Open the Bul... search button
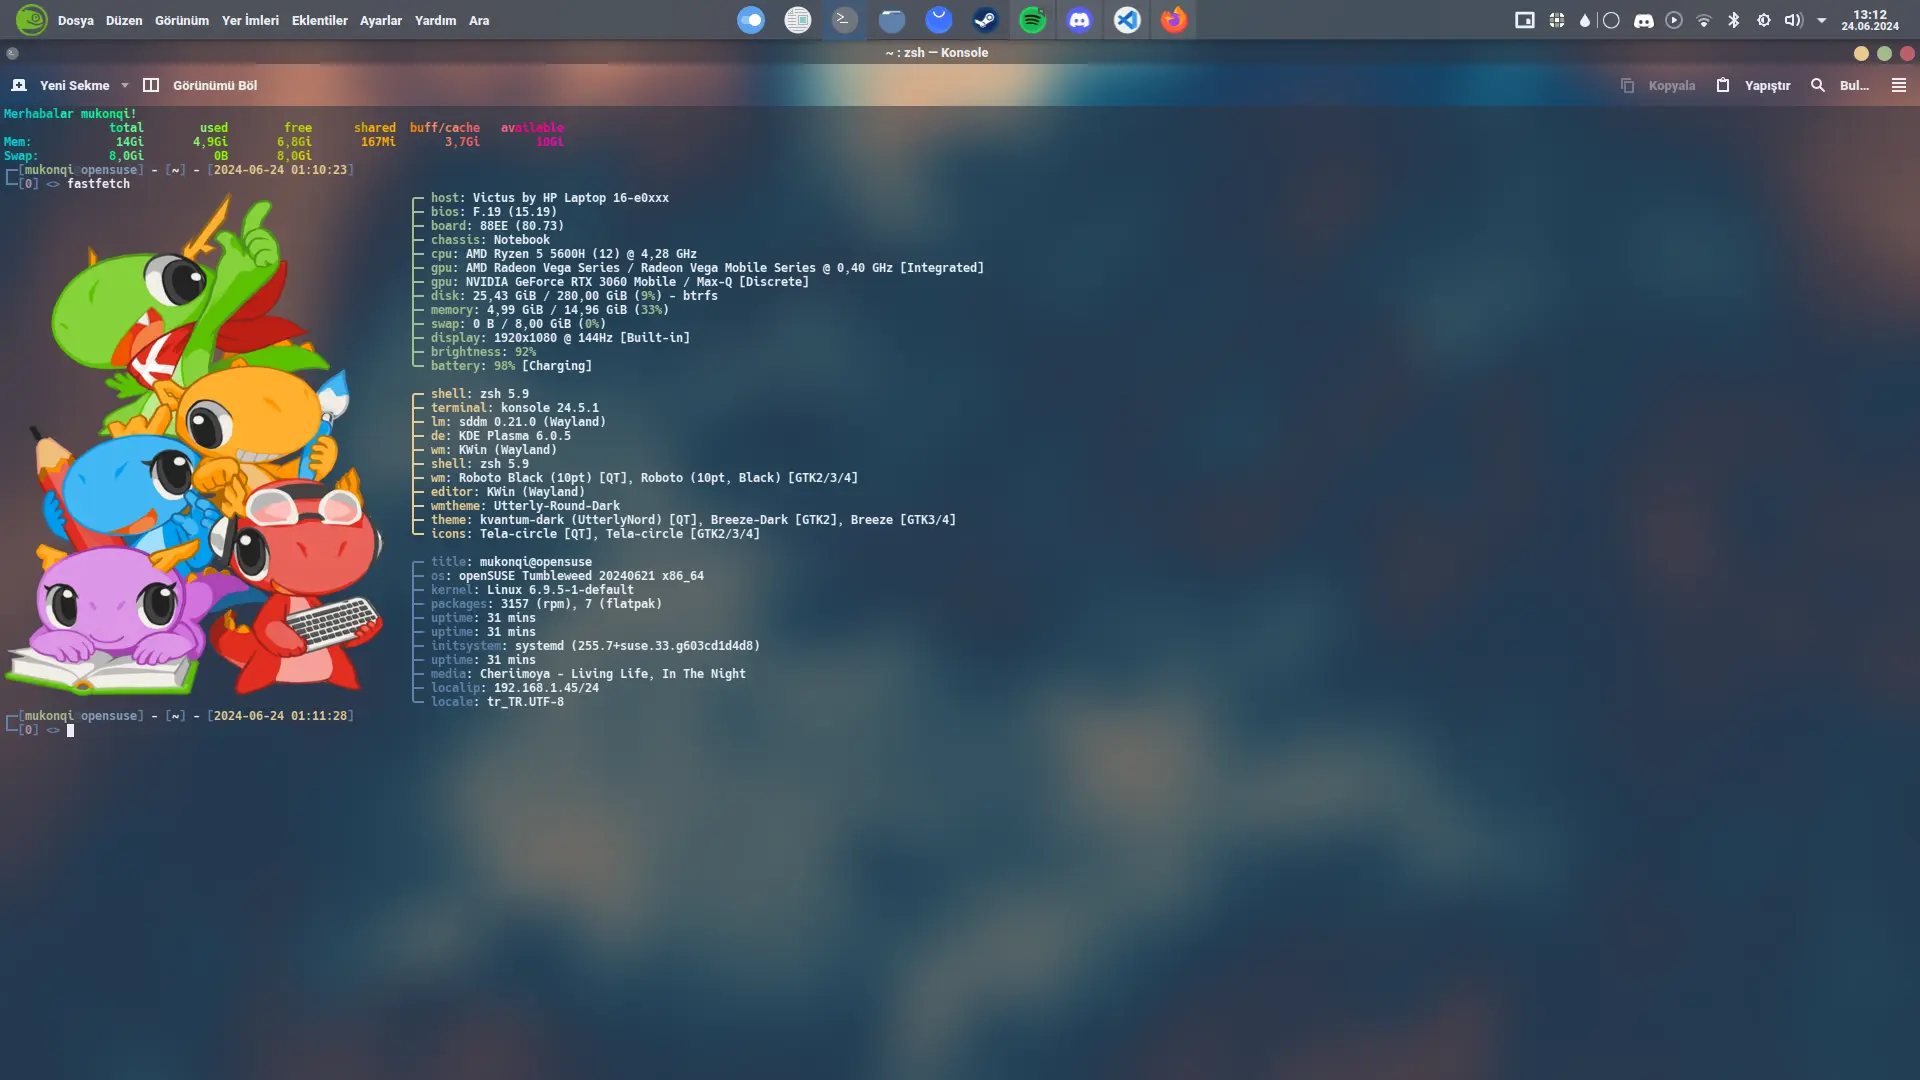The width and height of the screenshot is (1920, 1080). (x=1840, y=86)
